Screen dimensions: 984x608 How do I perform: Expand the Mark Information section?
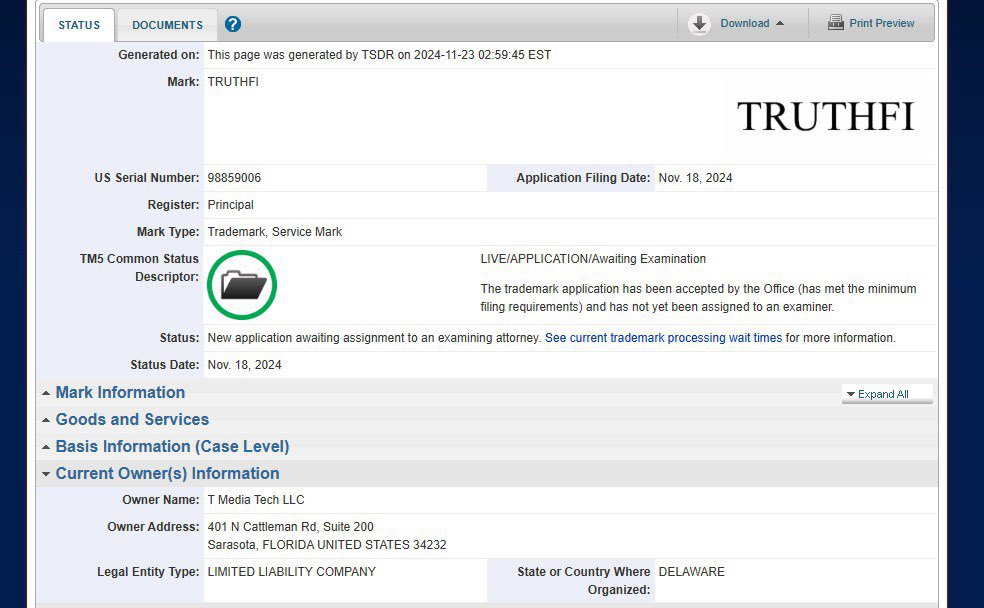coord(120,392)
